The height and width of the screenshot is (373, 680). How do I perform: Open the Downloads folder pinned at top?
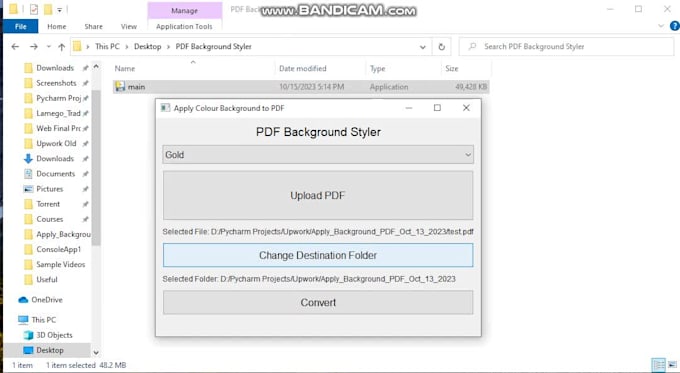tap(55, 68)
